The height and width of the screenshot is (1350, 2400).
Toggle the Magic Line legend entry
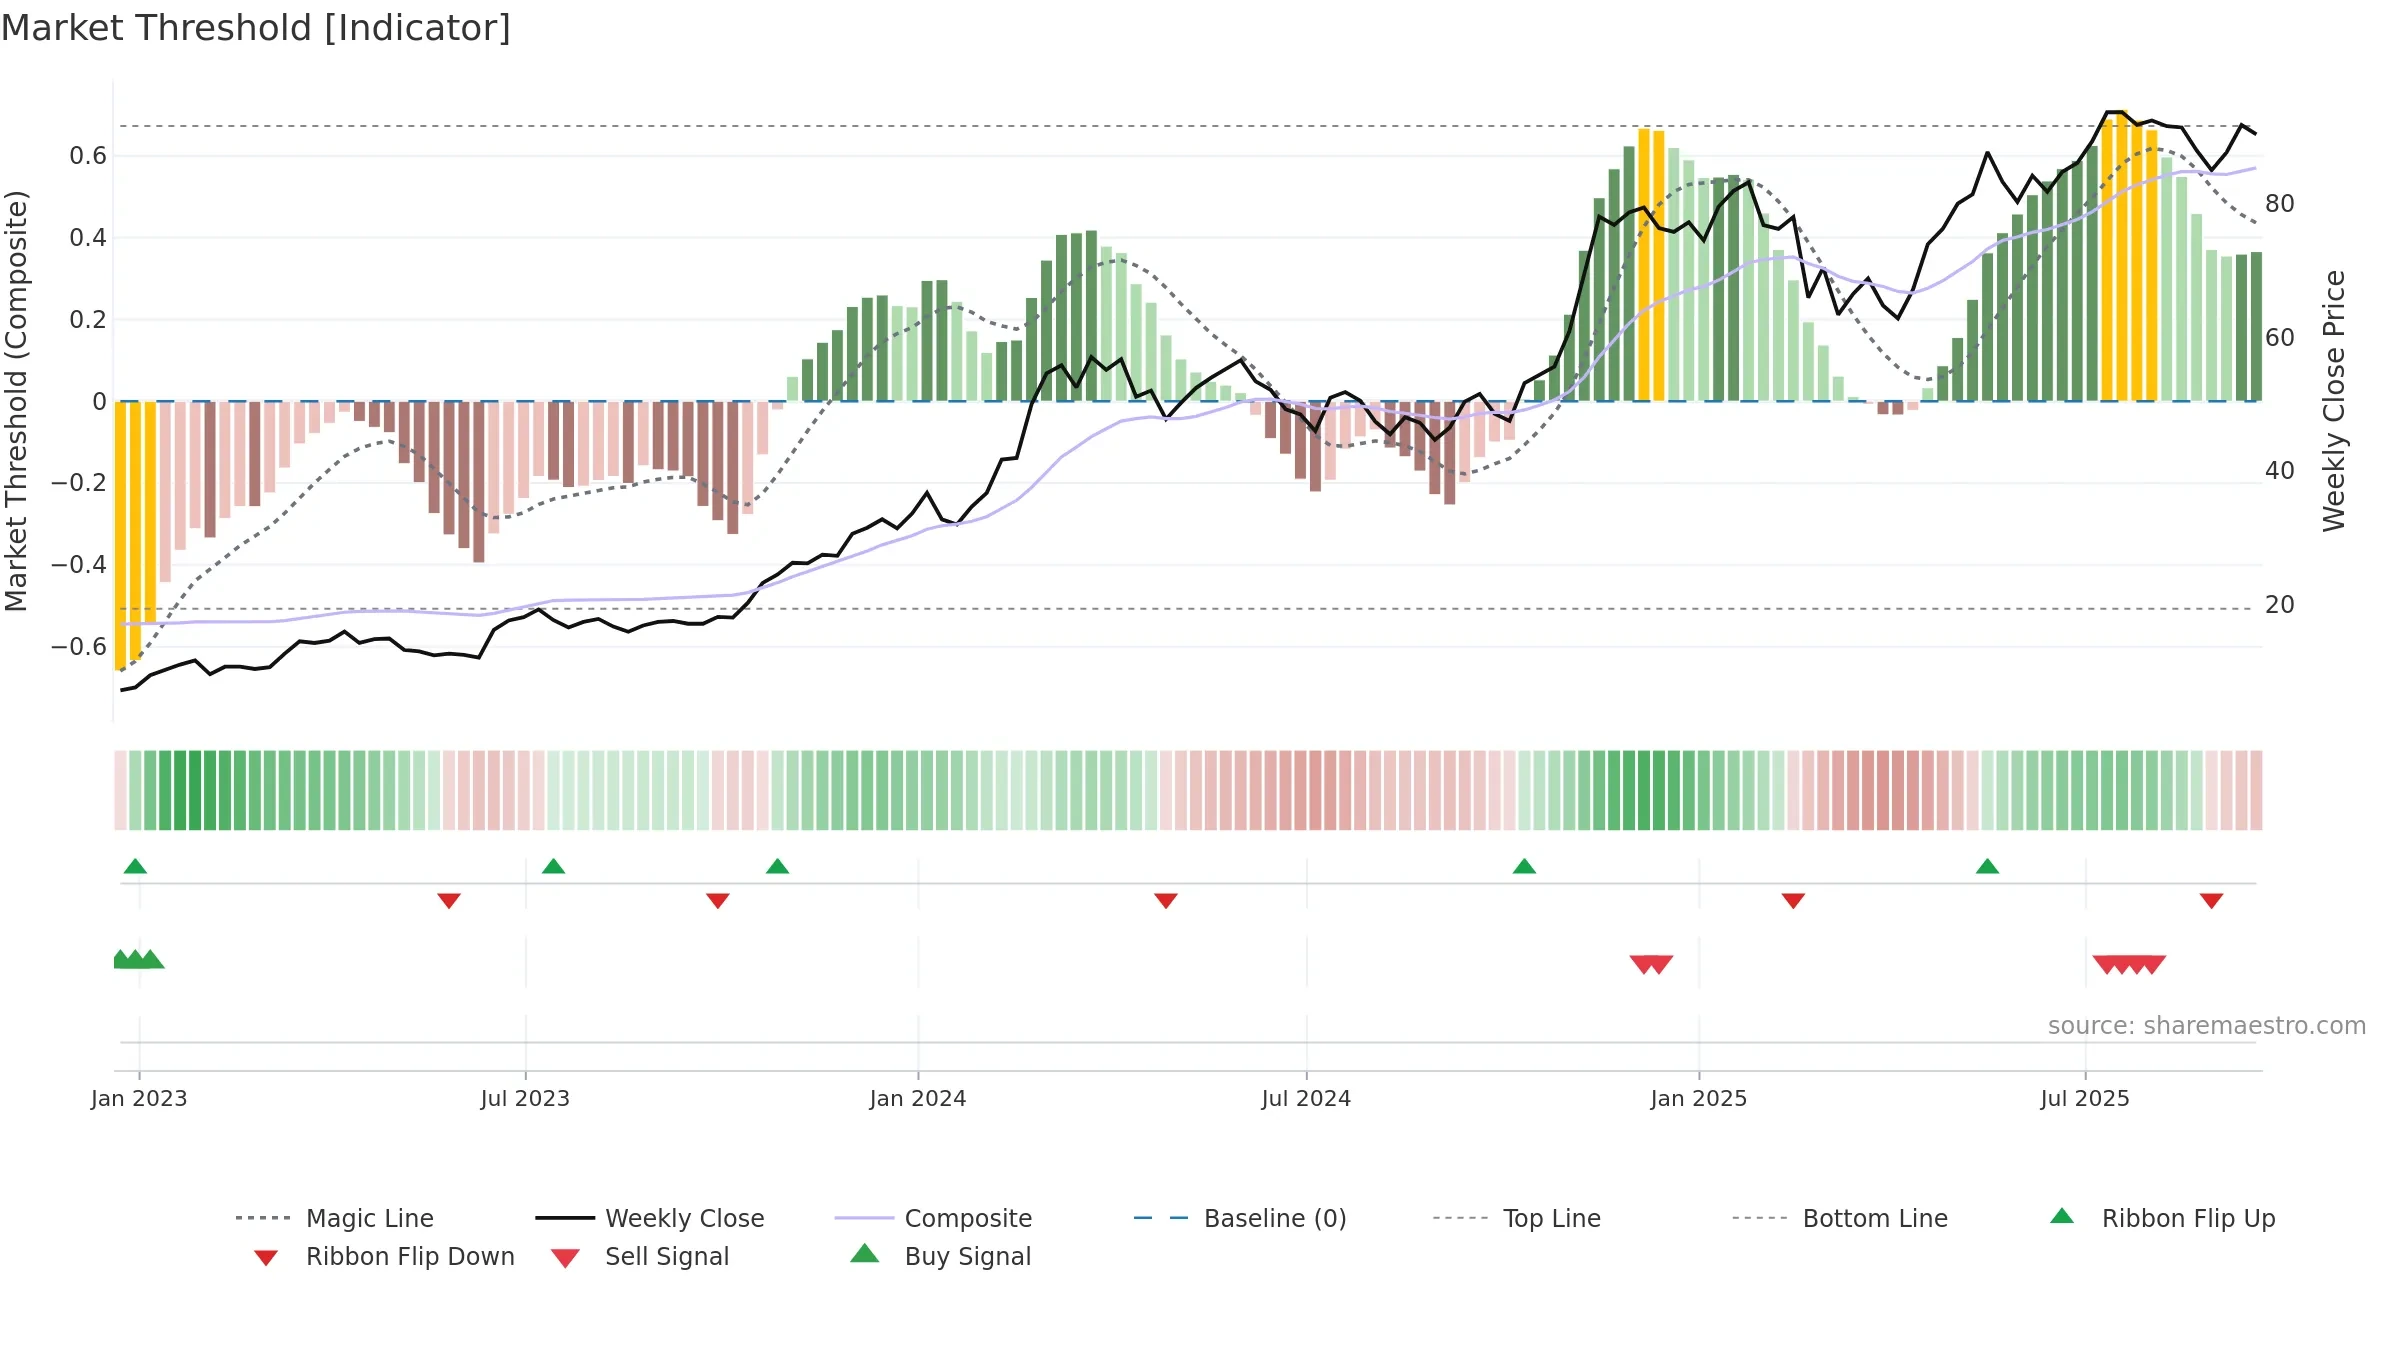point(335,1218)
